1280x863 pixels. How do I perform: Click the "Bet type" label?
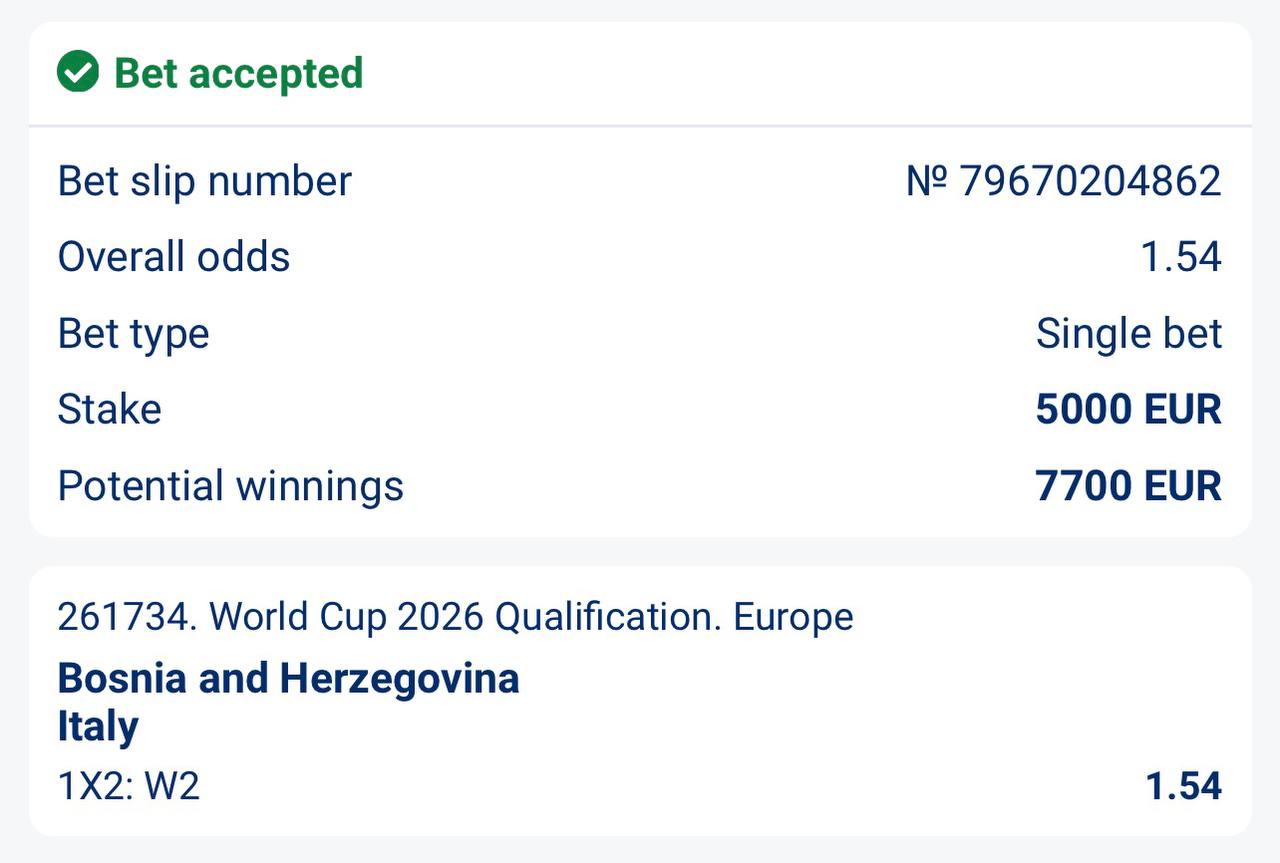tap(133, 333)
